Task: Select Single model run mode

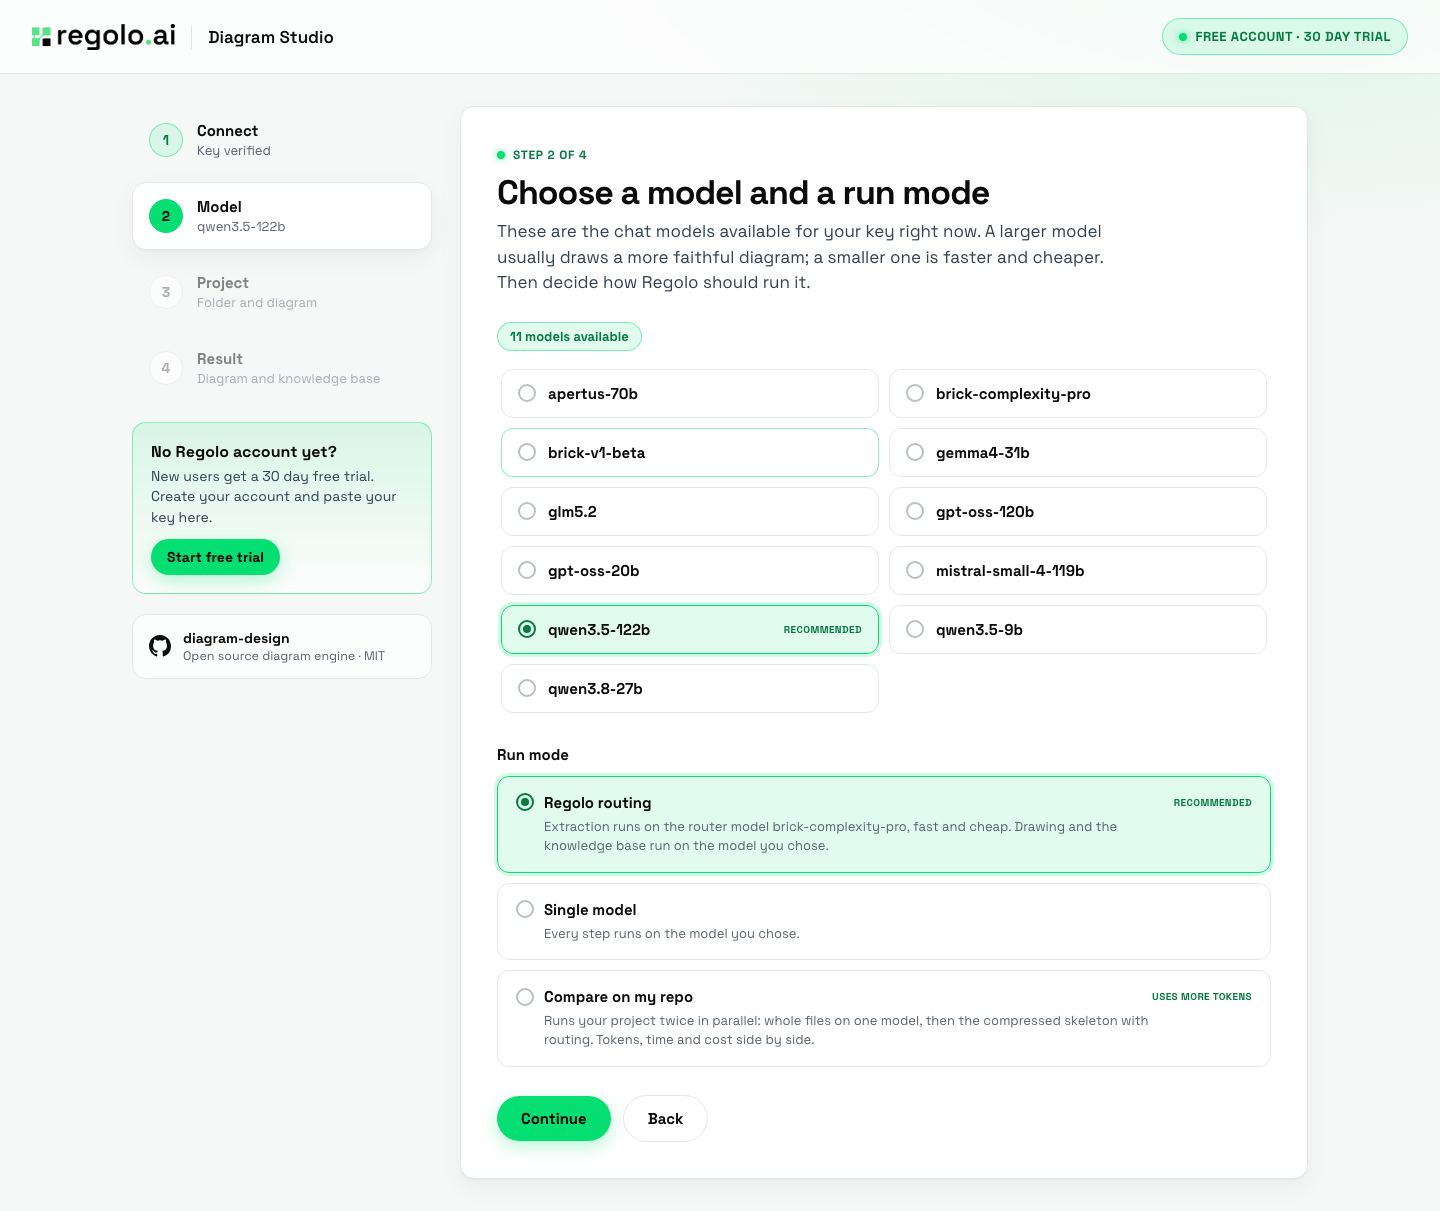Action: pyautogui.click(x=884, y=921)
